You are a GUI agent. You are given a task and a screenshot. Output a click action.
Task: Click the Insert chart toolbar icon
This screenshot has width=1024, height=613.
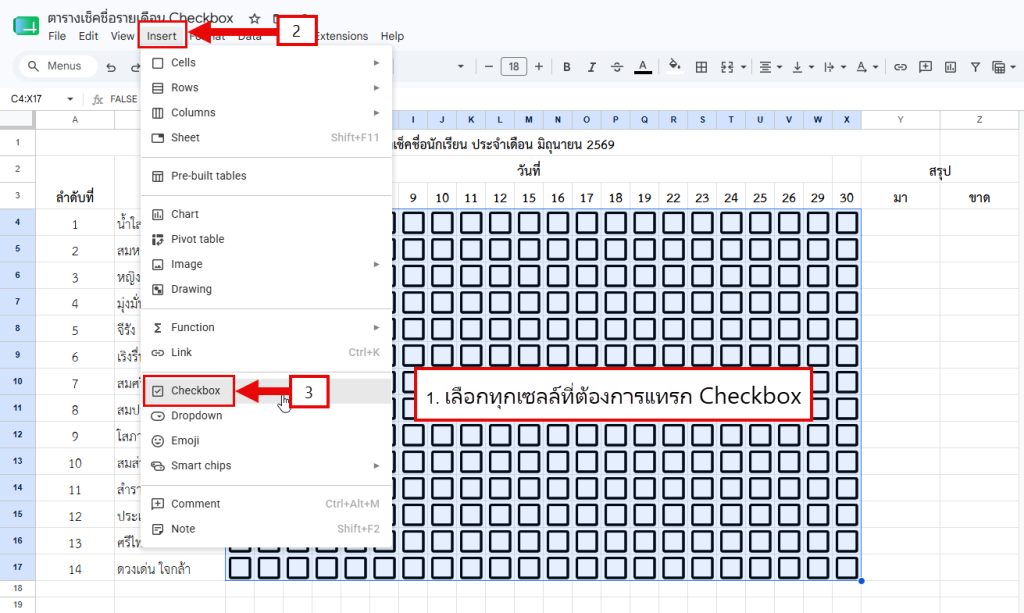(950, 67)
